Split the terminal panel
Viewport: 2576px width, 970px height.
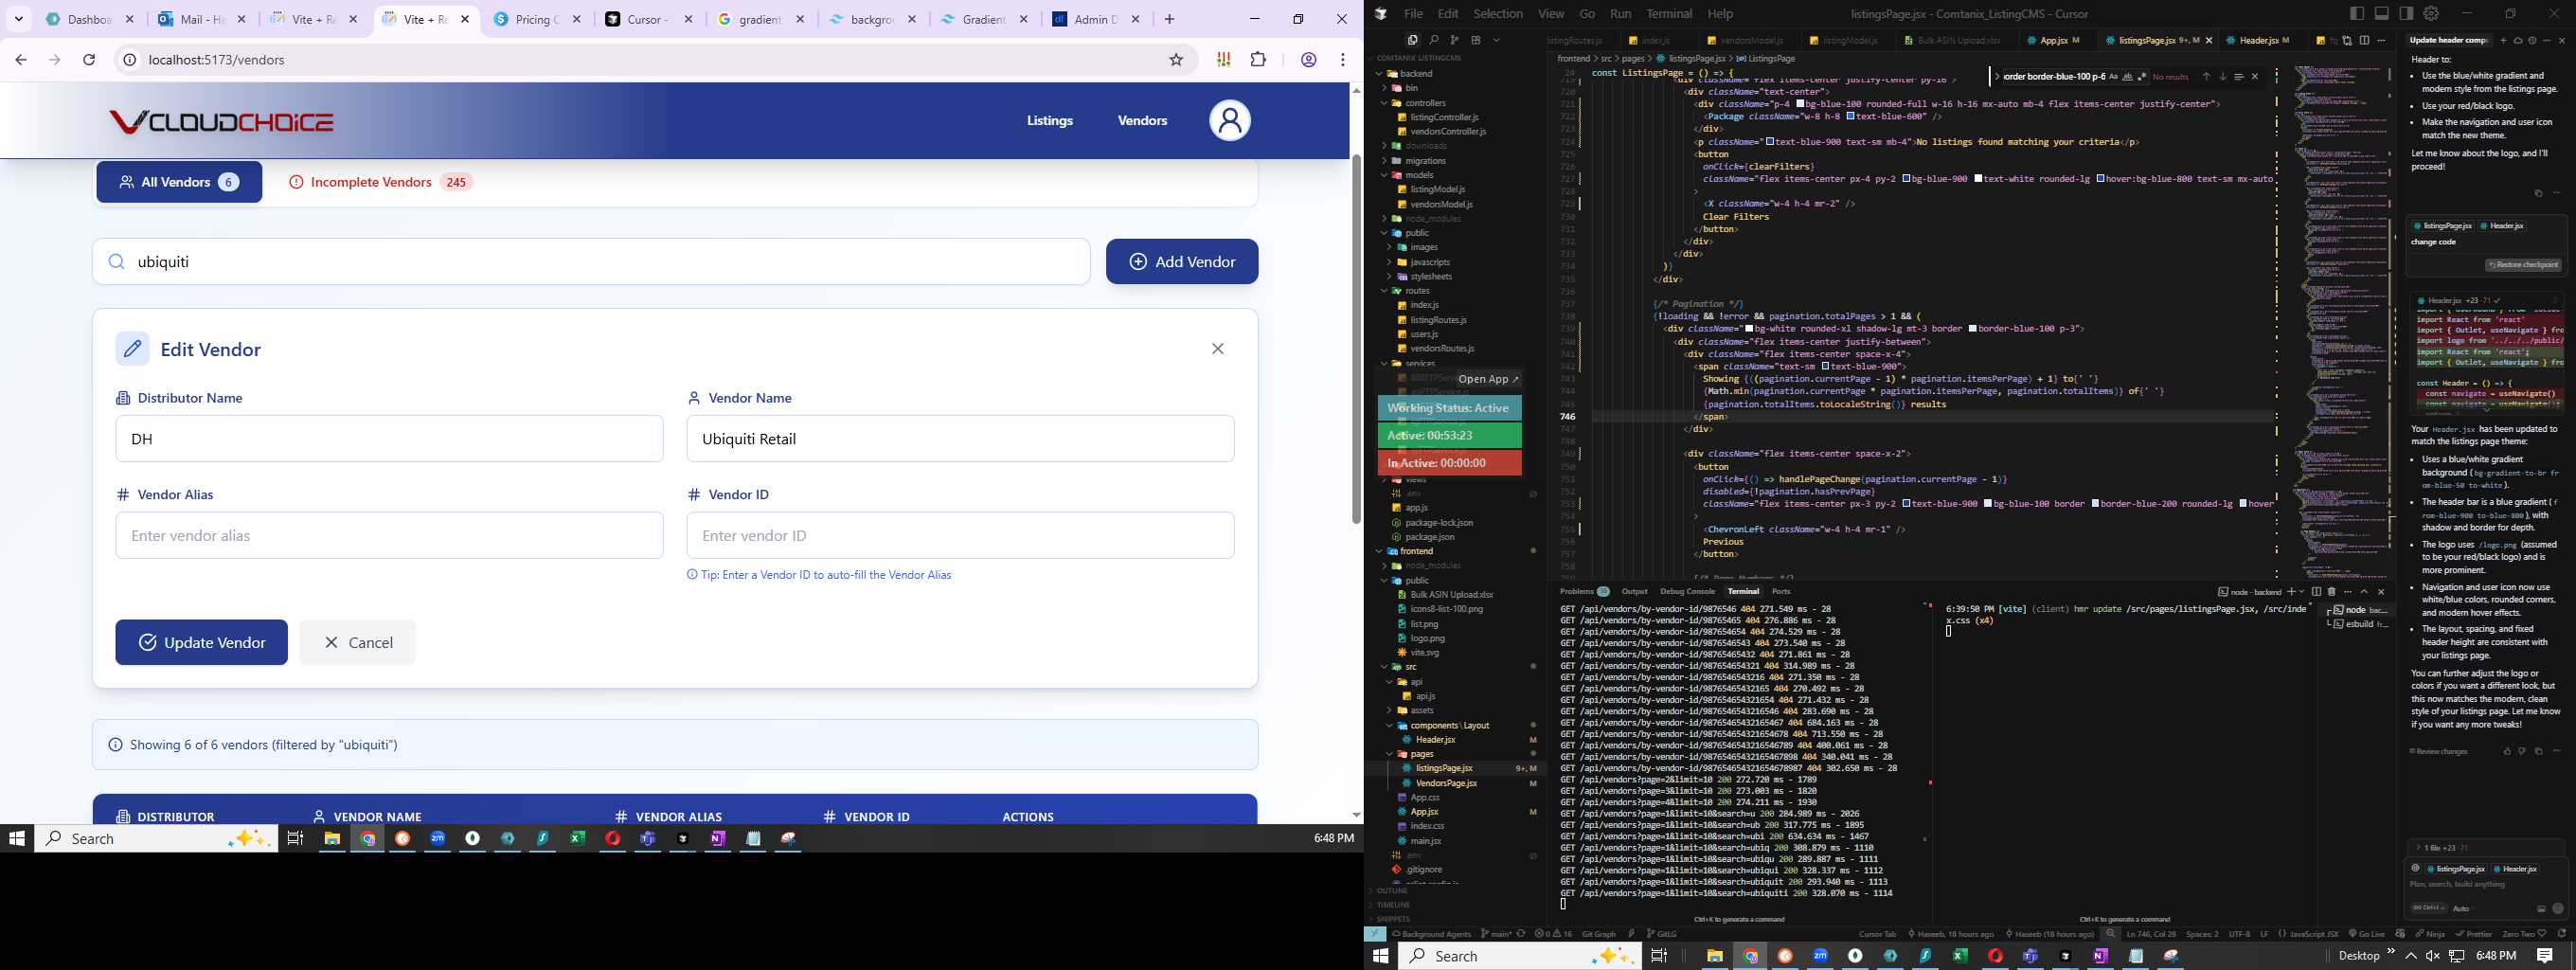(2317, 592)
